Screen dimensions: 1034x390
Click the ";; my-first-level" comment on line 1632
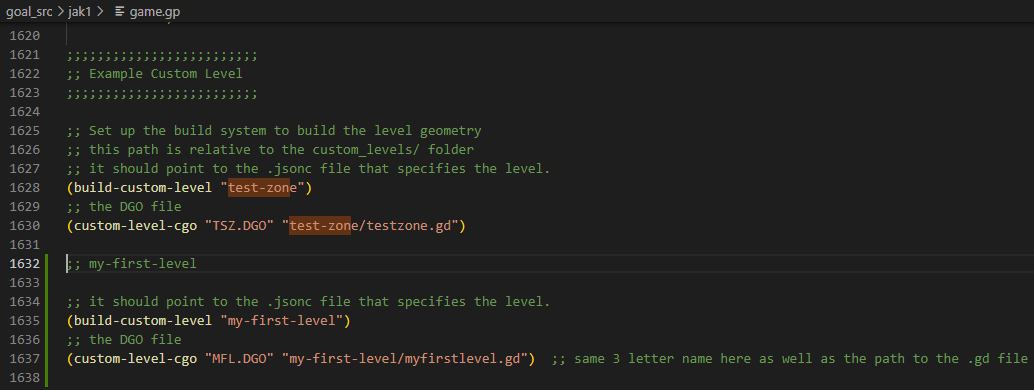(132, 264)
